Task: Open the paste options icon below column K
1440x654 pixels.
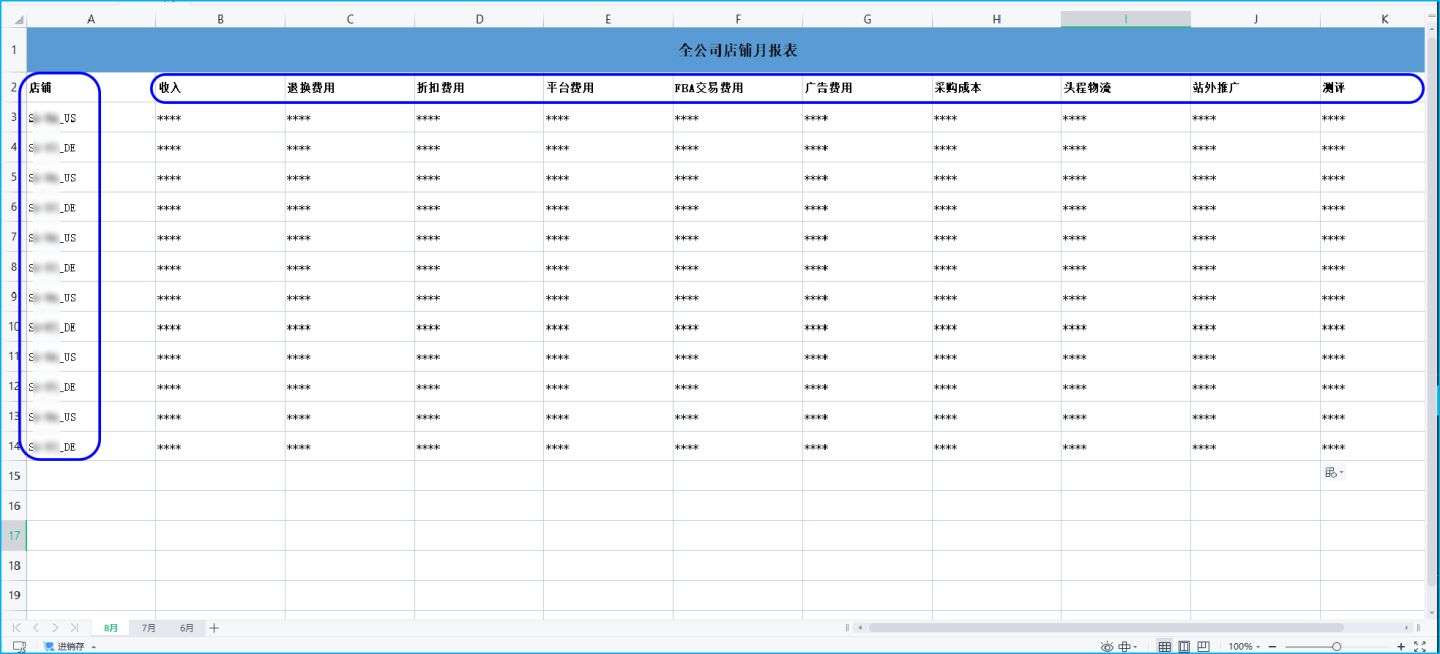Action: coord(1334,473)
